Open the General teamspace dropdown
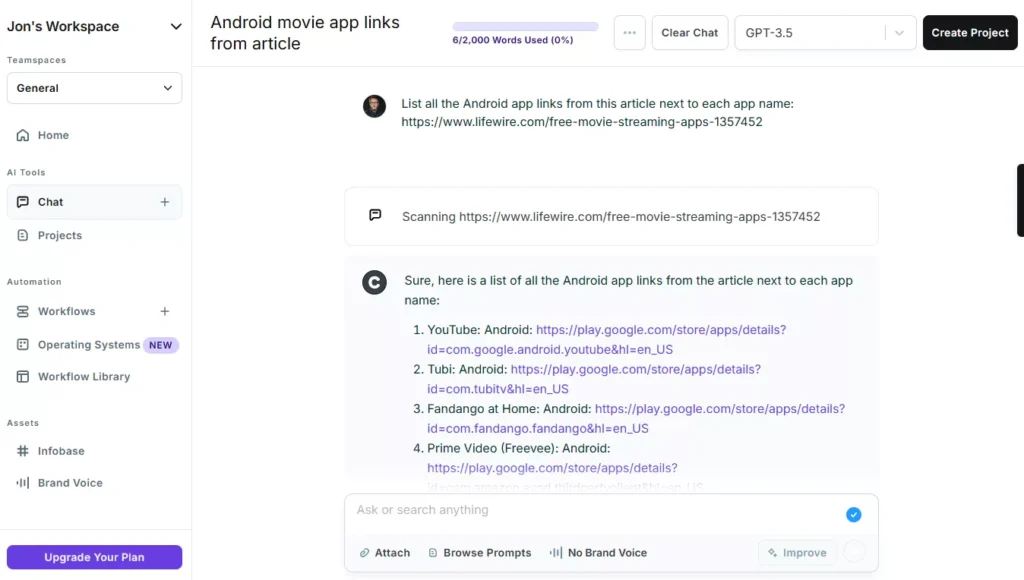Screen dimensions: 1024x580 (94, 88)
